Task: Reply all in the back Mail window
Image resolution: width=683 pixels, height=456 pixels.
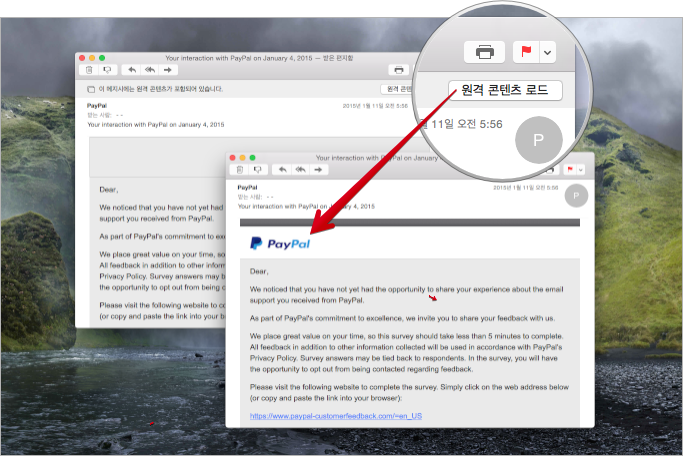Action: click(150, 70)
